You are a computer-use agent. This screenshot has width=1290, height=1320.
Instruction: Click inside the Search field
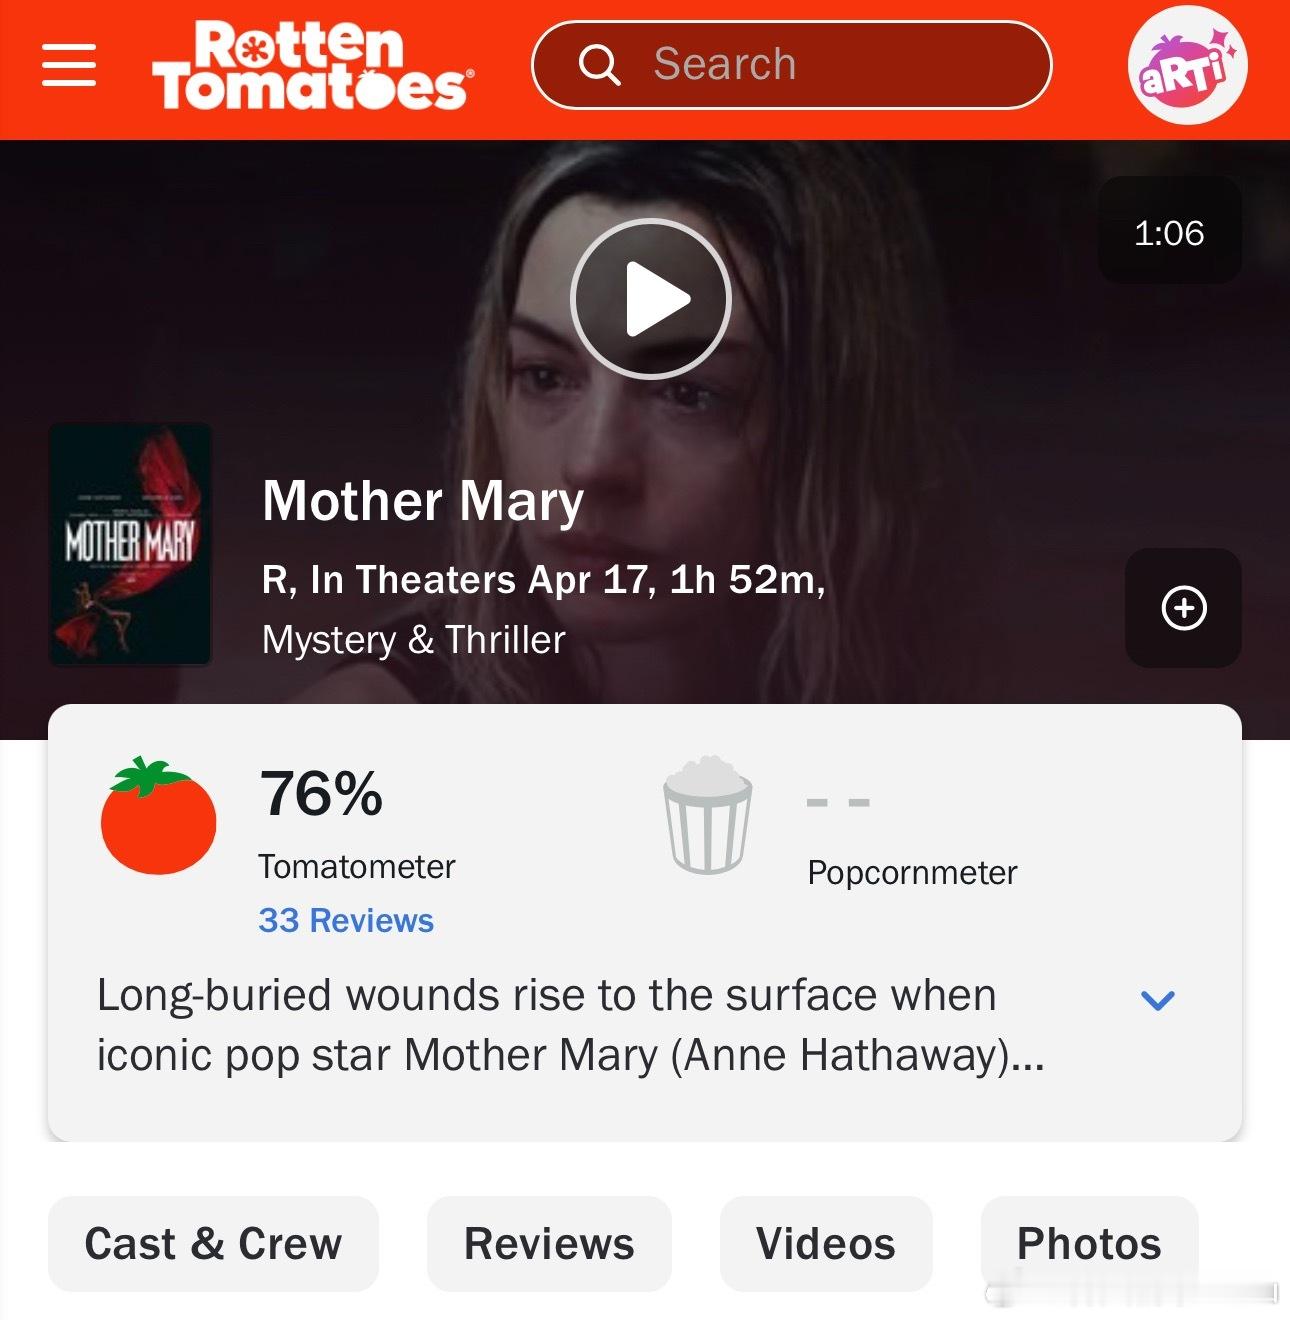click(x=791, y=65)
